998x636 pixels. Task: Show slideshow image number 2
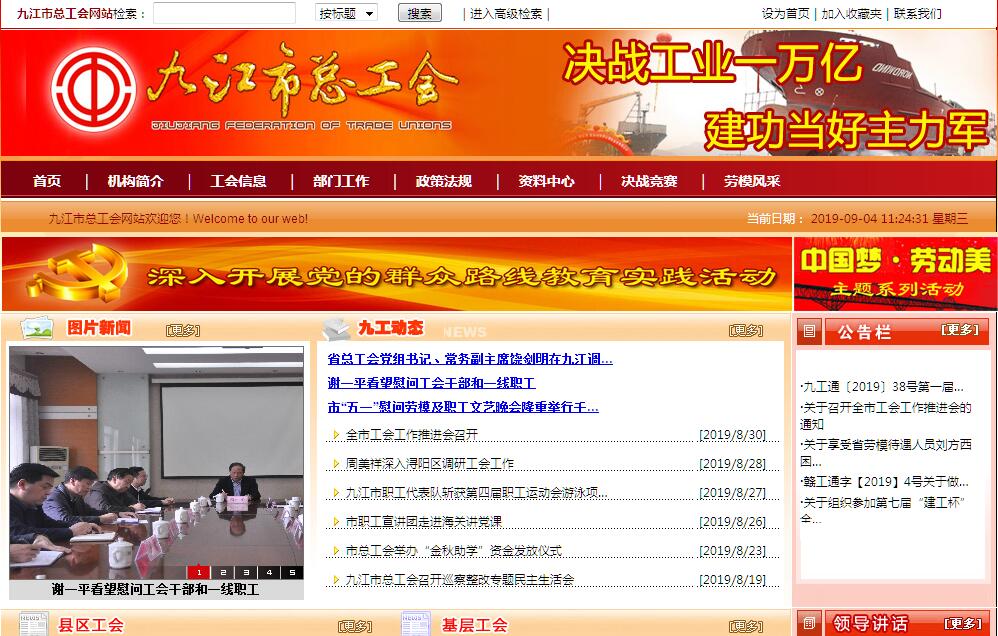[x=221, y=572]
